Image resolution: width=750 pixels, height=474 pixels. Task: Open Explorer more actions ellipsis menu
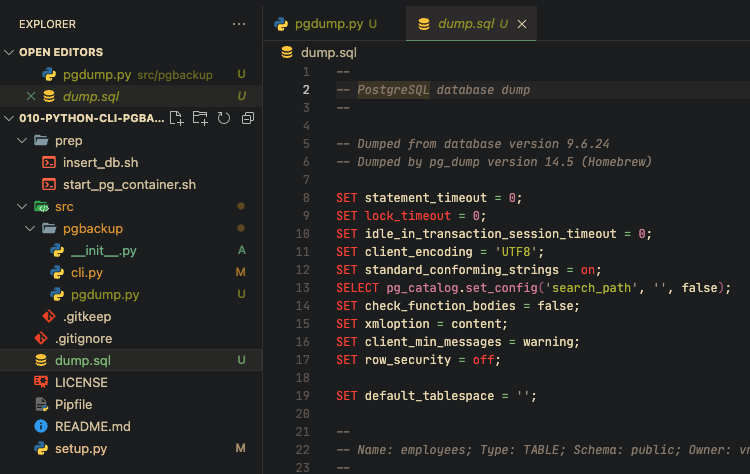[238, 23]
